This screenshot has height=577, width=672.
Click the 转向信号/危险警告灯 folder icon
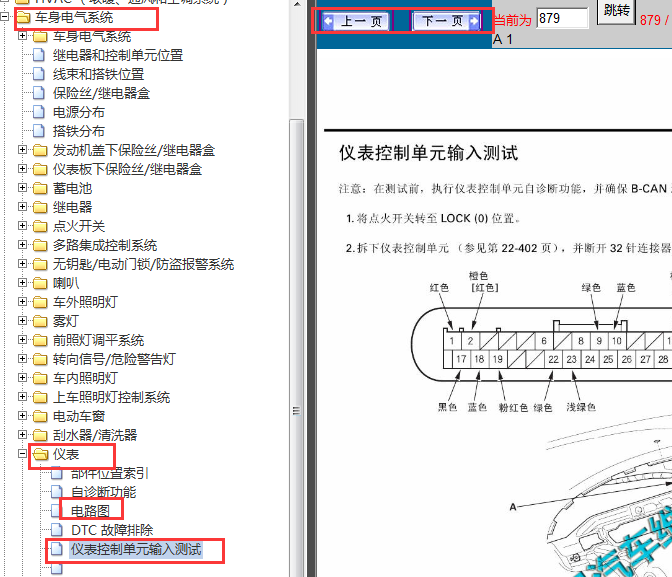click(x=40, y=359)
